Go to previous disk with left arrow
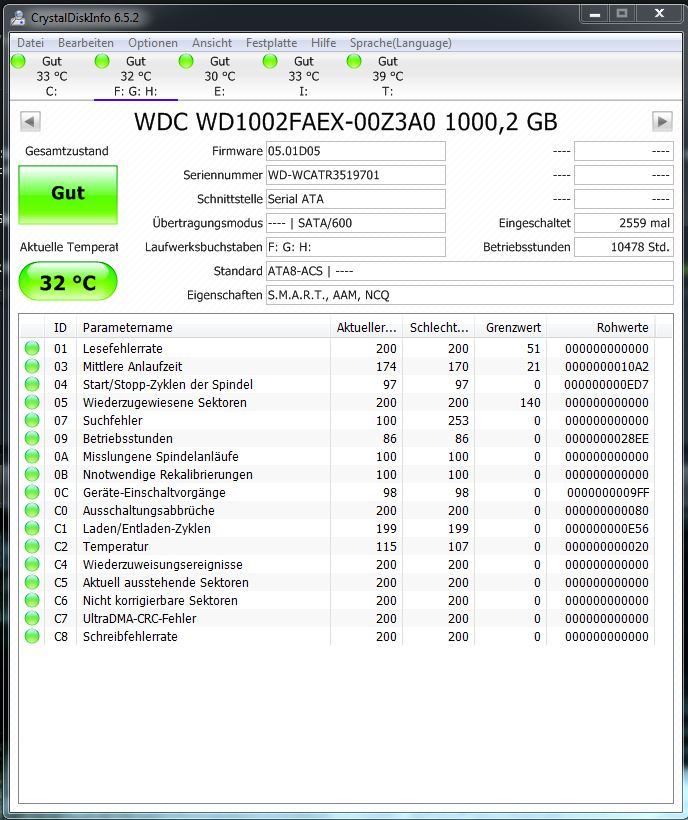The image size is (688, 820). coord(30,122)
